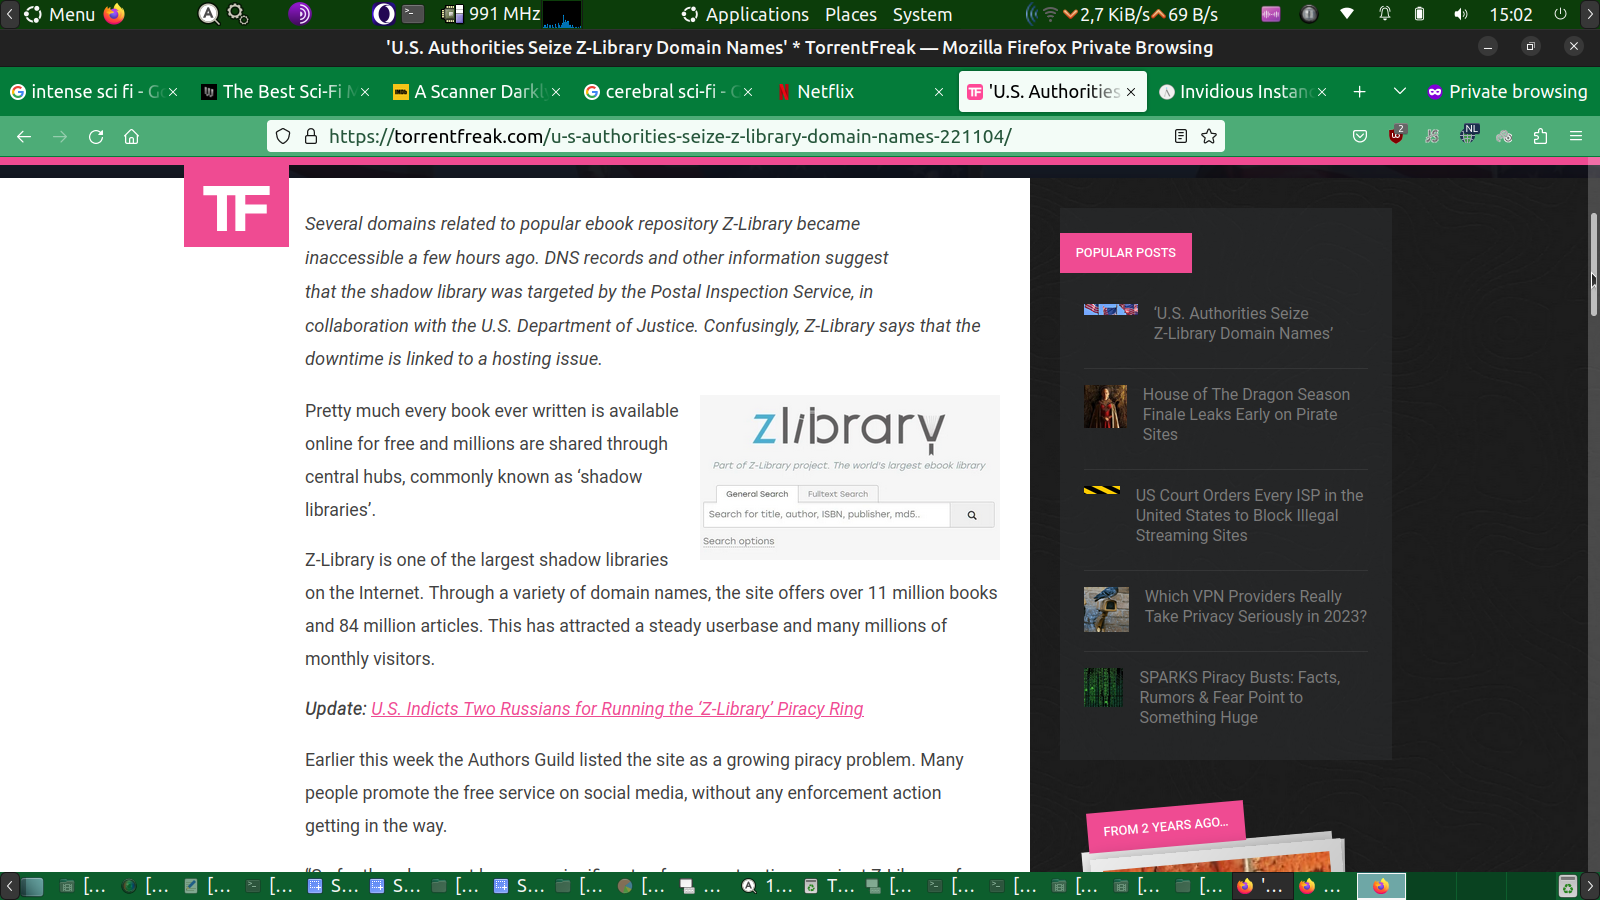
Task: Click the highlighted Firefox window button in taskbar
Action: pyautogui.click(x=1381, y=886)
